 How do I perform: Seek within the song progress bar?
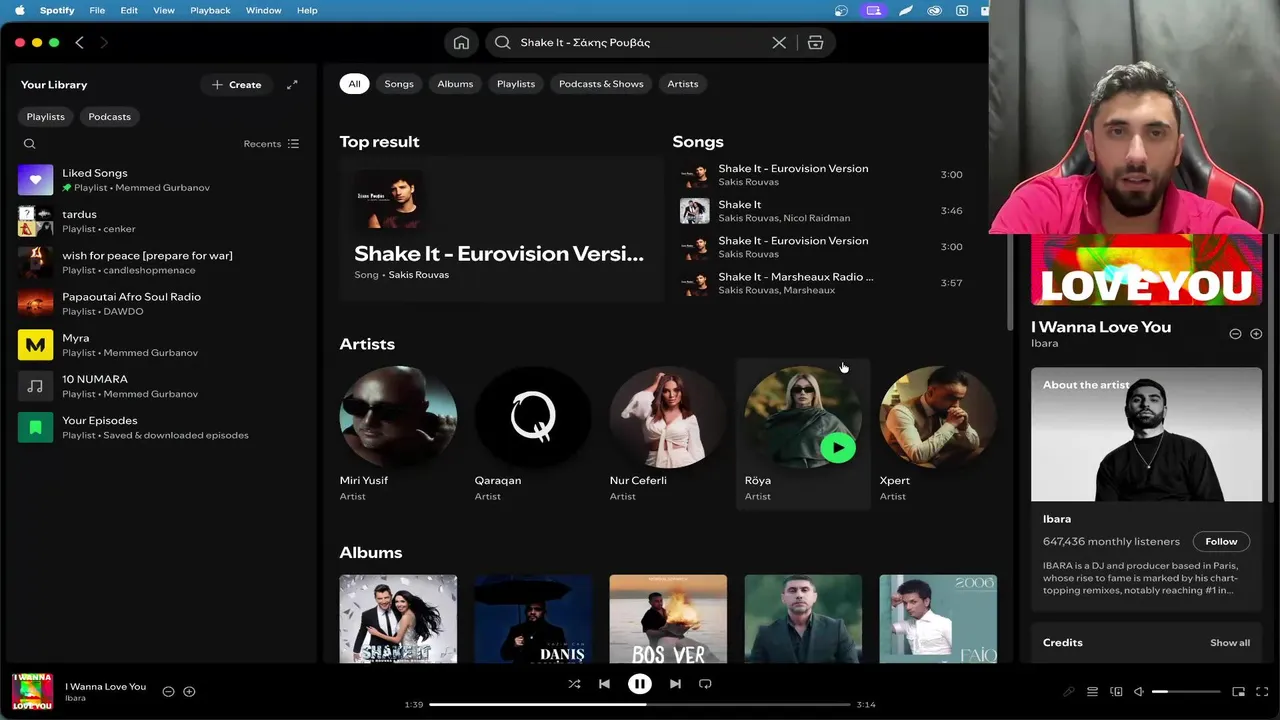pos(640,705)
